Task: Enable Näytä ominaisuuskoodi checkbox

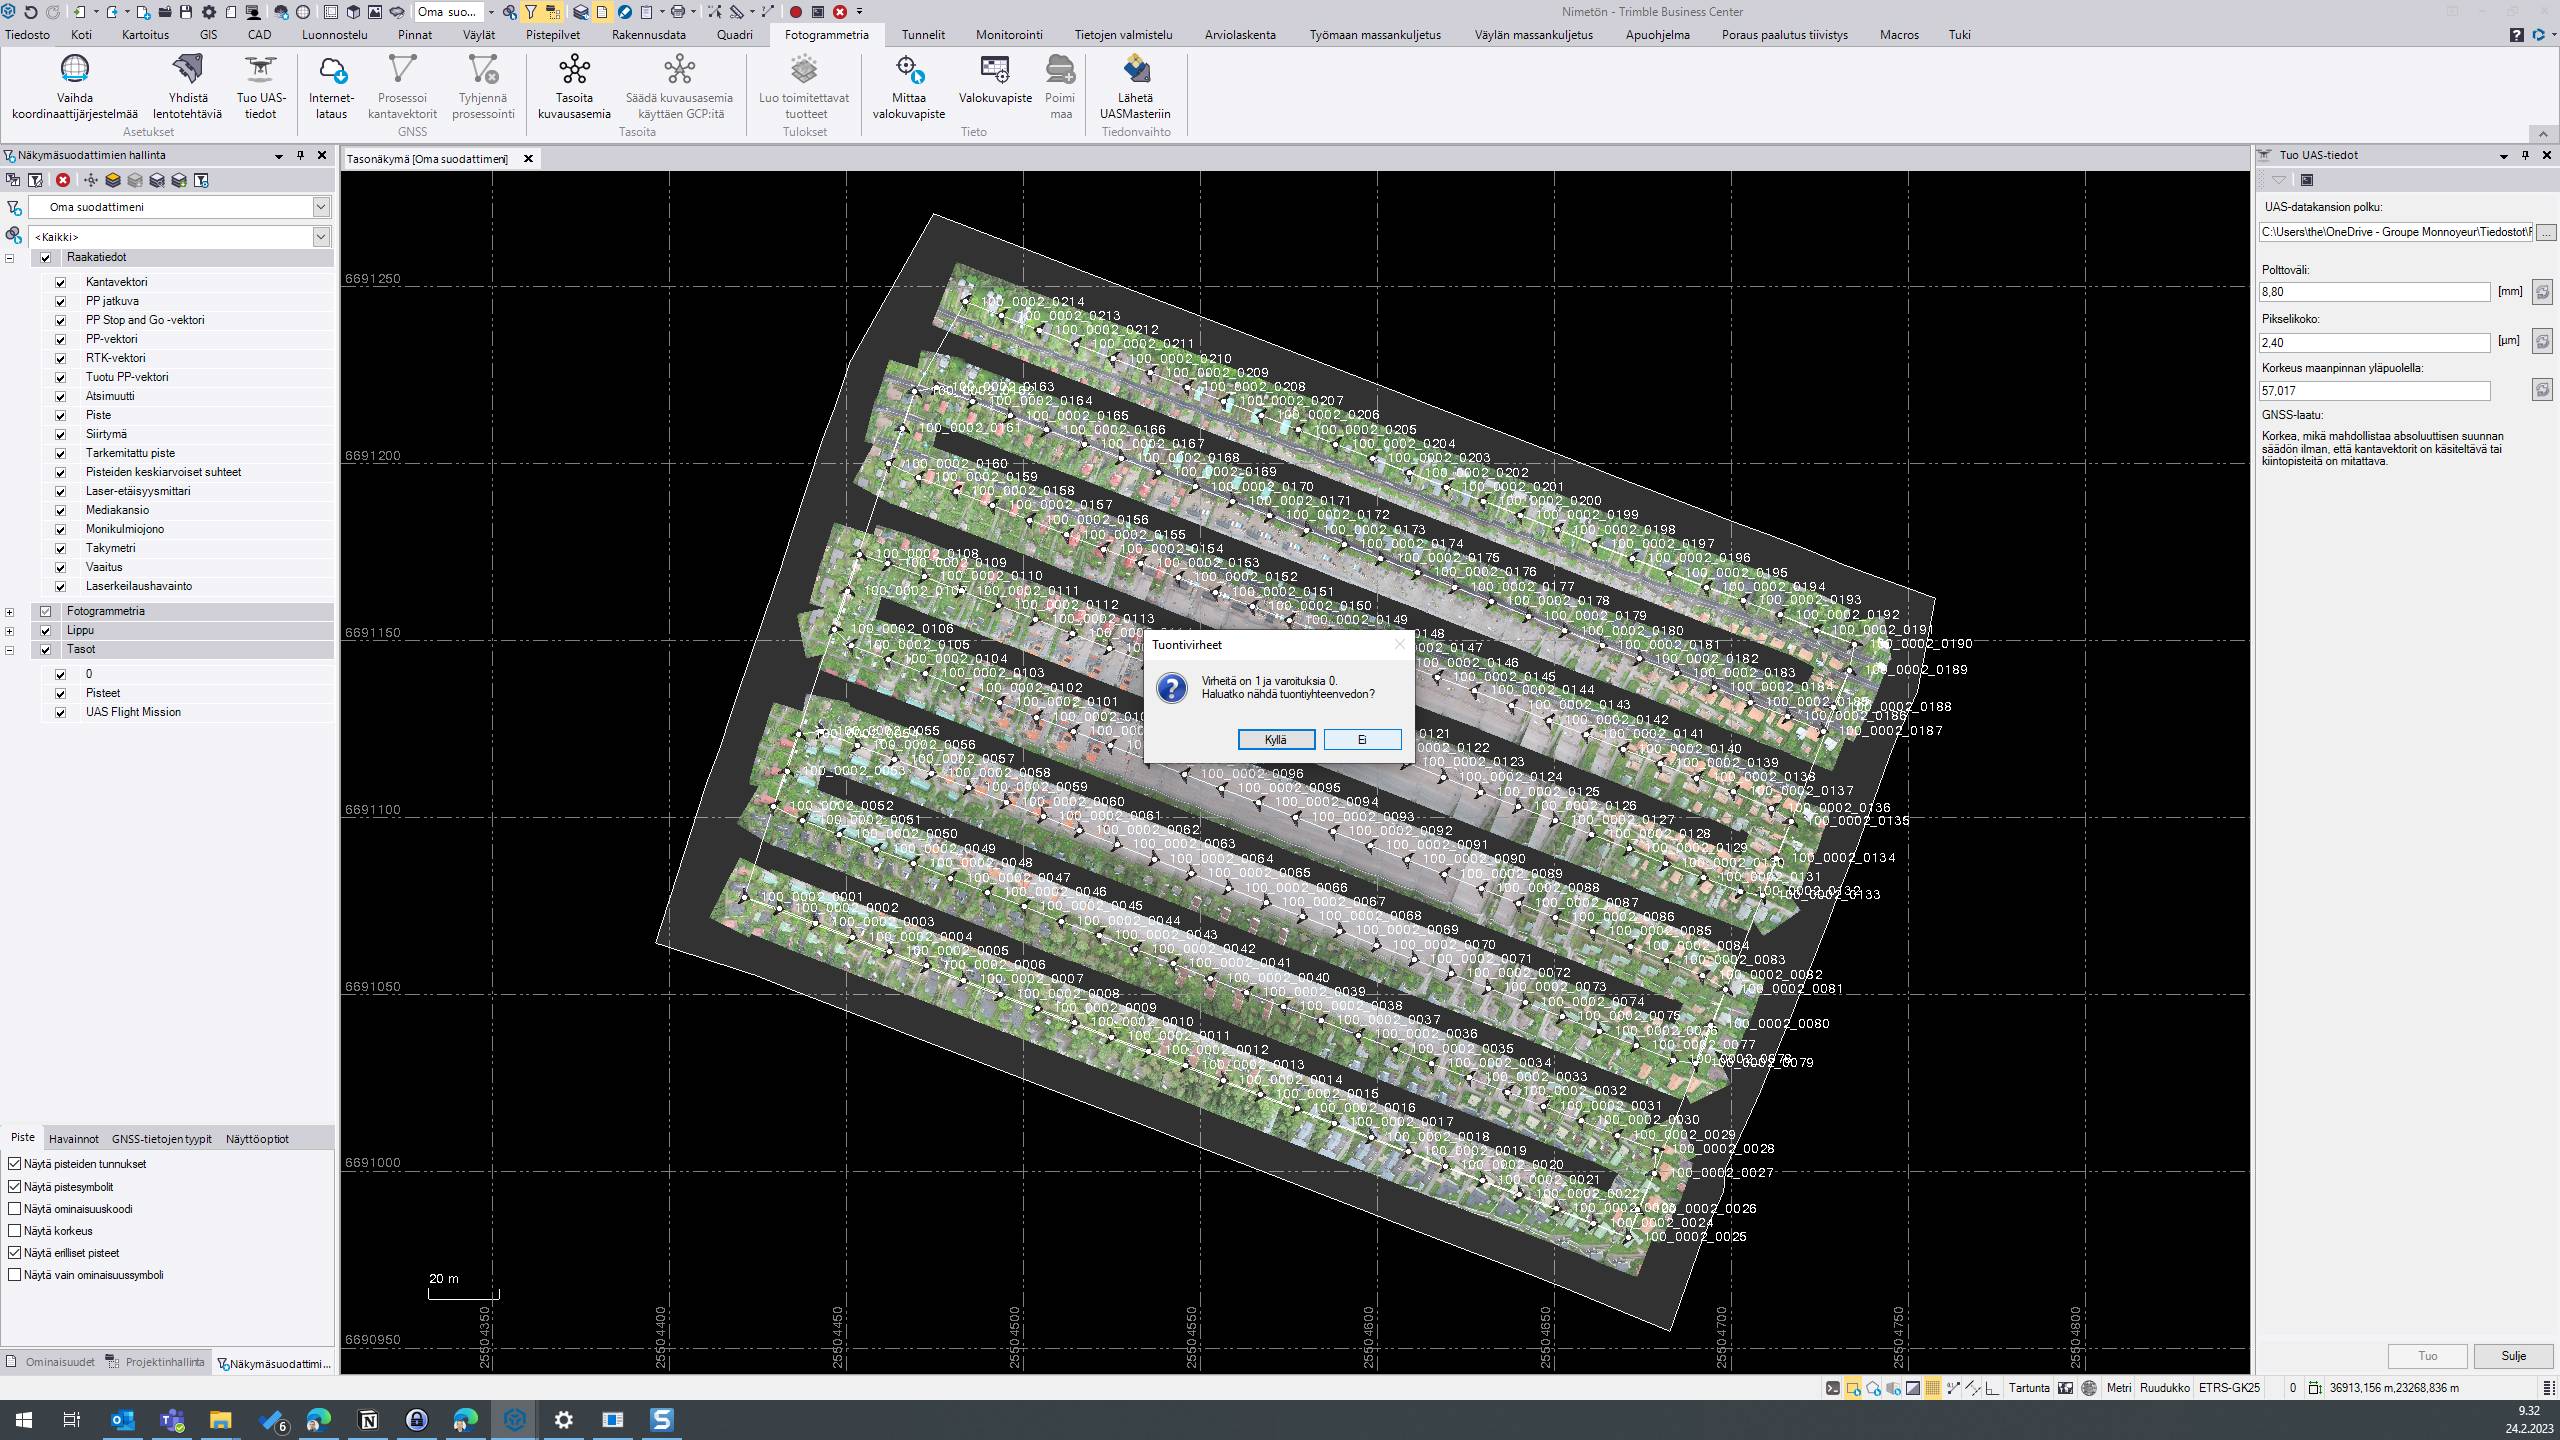Action: (x=15, y=1209)
